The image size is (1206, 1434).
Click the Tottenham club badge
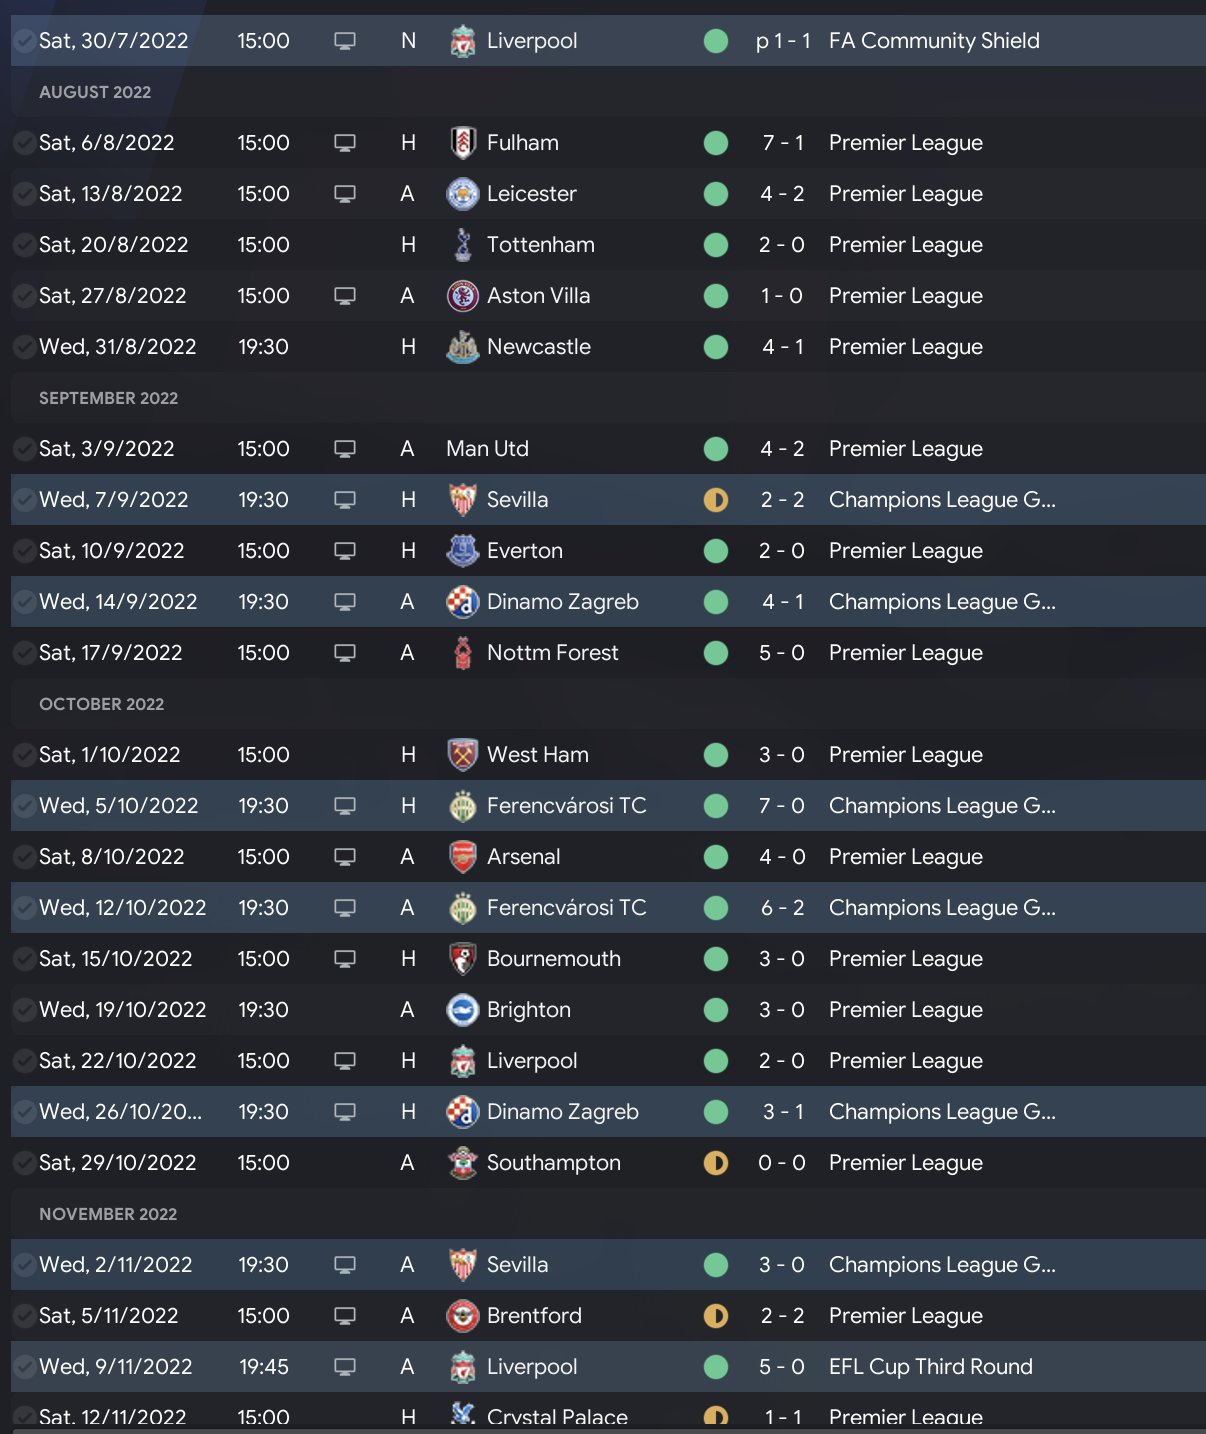tap(462, 245)
